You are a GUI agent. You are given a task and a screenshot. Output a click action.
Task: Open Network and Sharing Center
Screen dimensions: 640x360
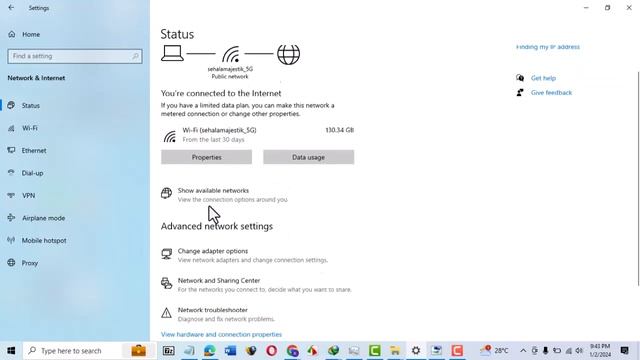pos(219,280)
